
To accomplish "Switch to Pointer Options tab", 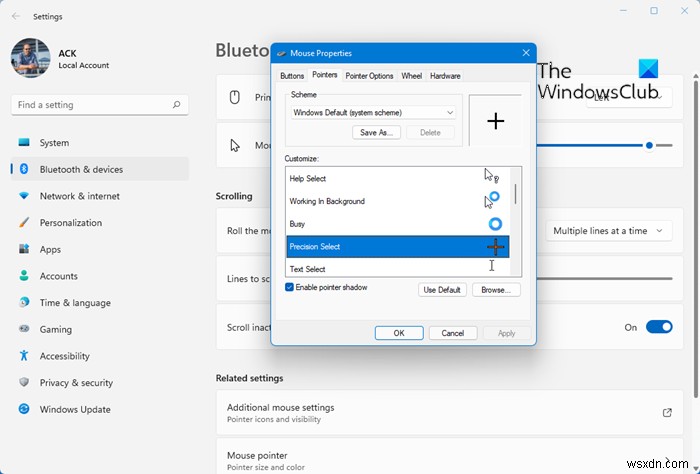I will pyautogui.click(x=369, y=76).
